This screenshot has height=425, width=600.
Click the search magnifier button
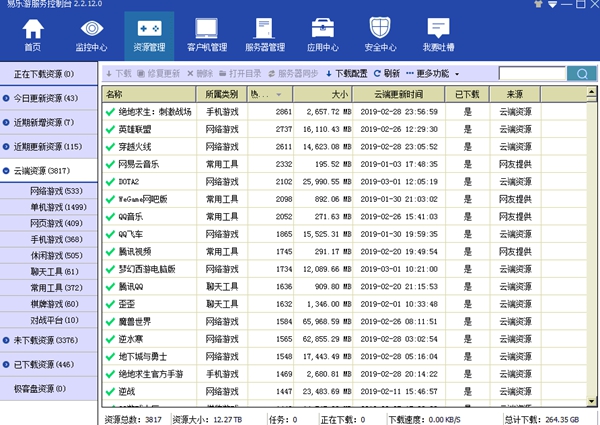tap(581, 73)
